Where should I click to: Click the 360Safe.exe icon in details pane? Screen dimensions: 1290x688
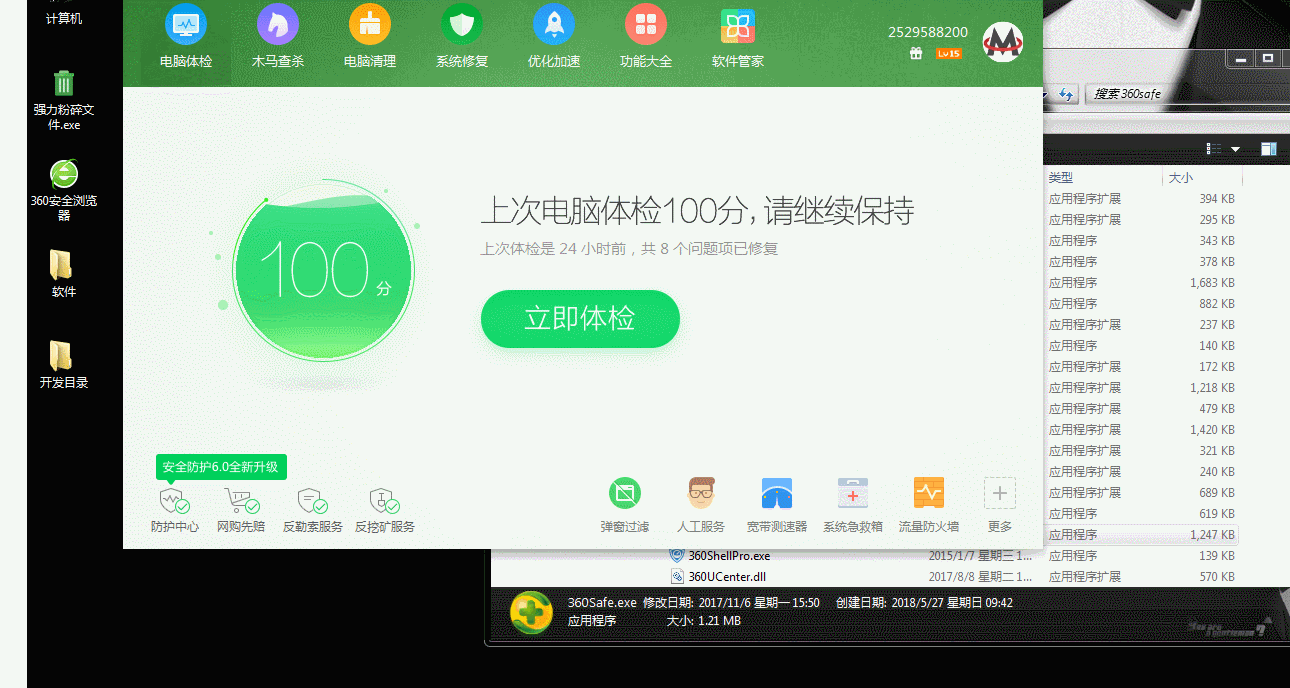tap(531, 612)
